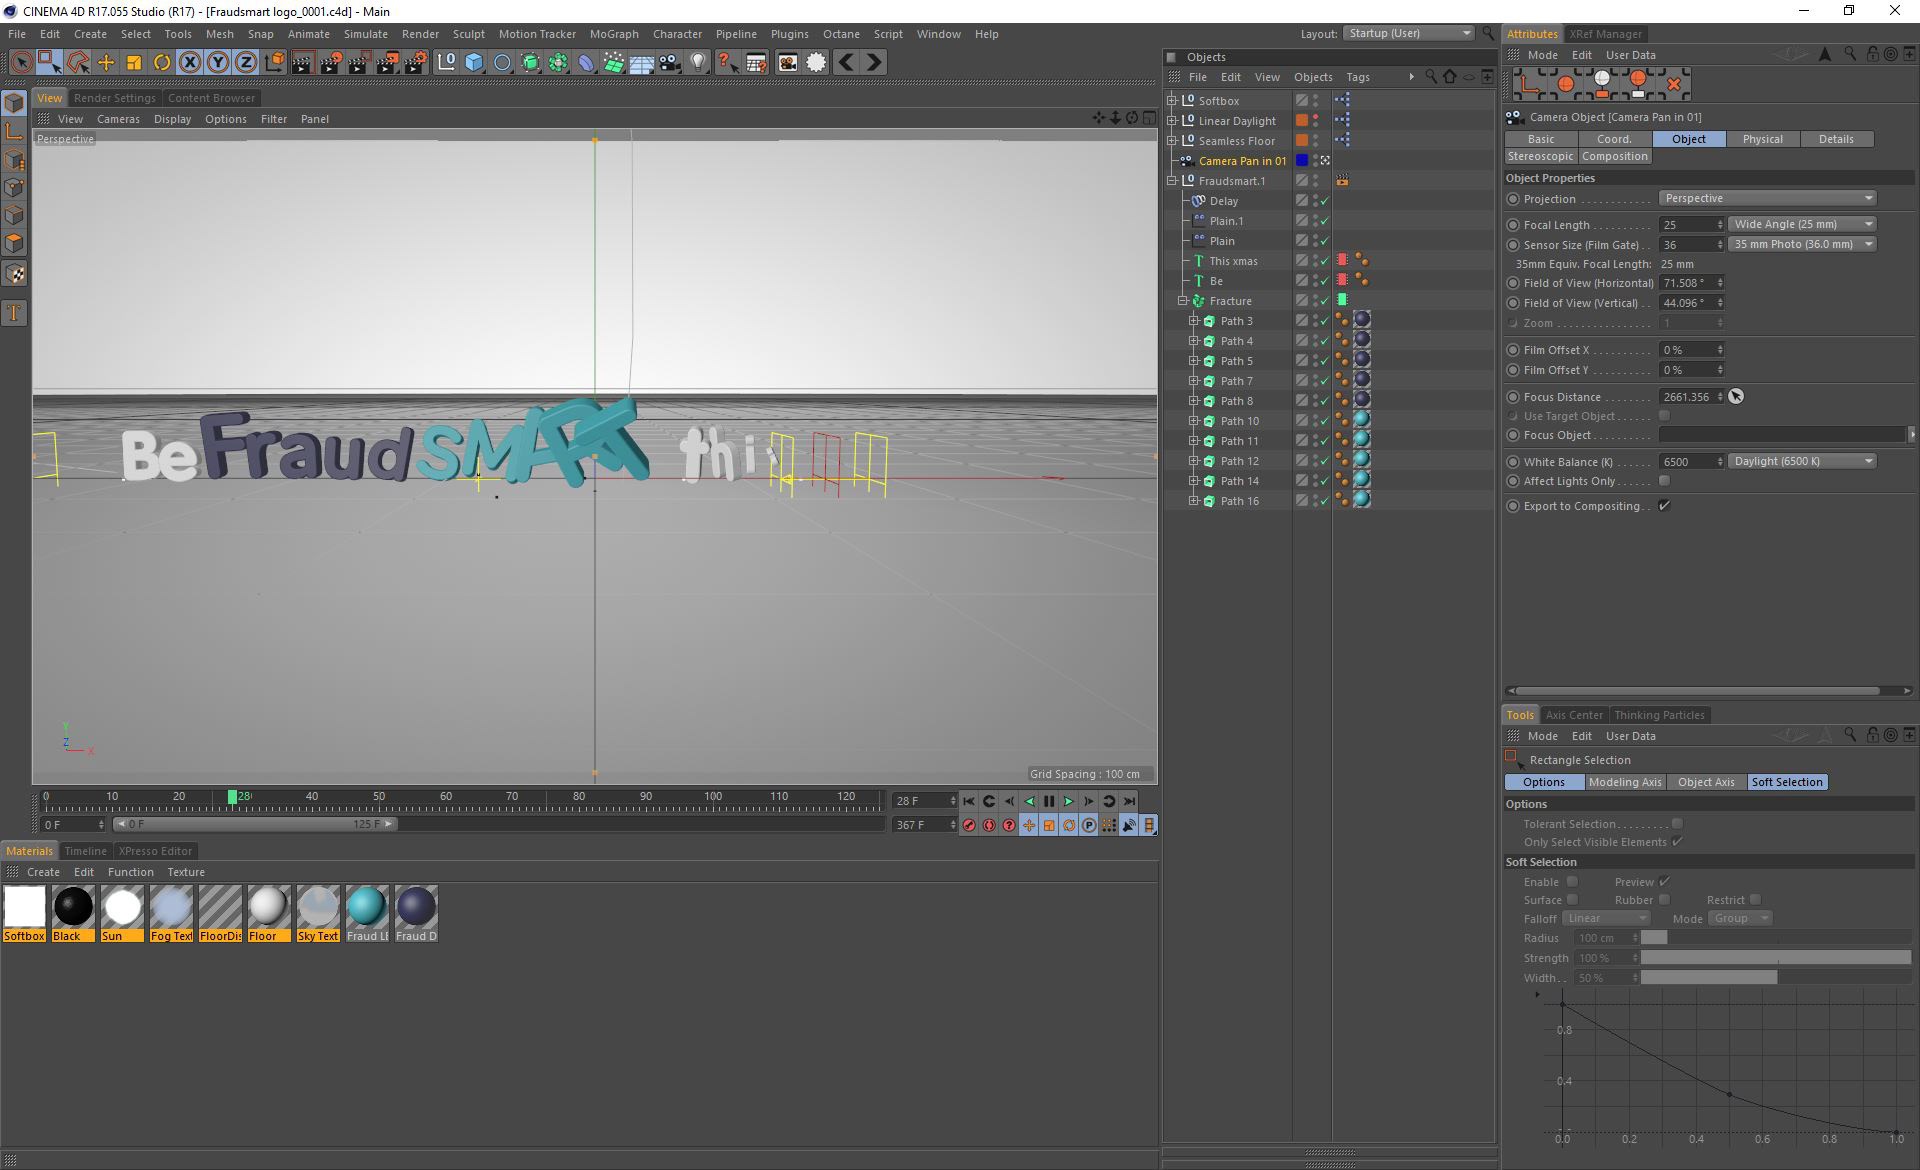Image resolution: width=1920 pixels, height=1170 pixels.
Task: Open the Layout Startup (User) dropdown
Action: click(x=1408, y=33)
